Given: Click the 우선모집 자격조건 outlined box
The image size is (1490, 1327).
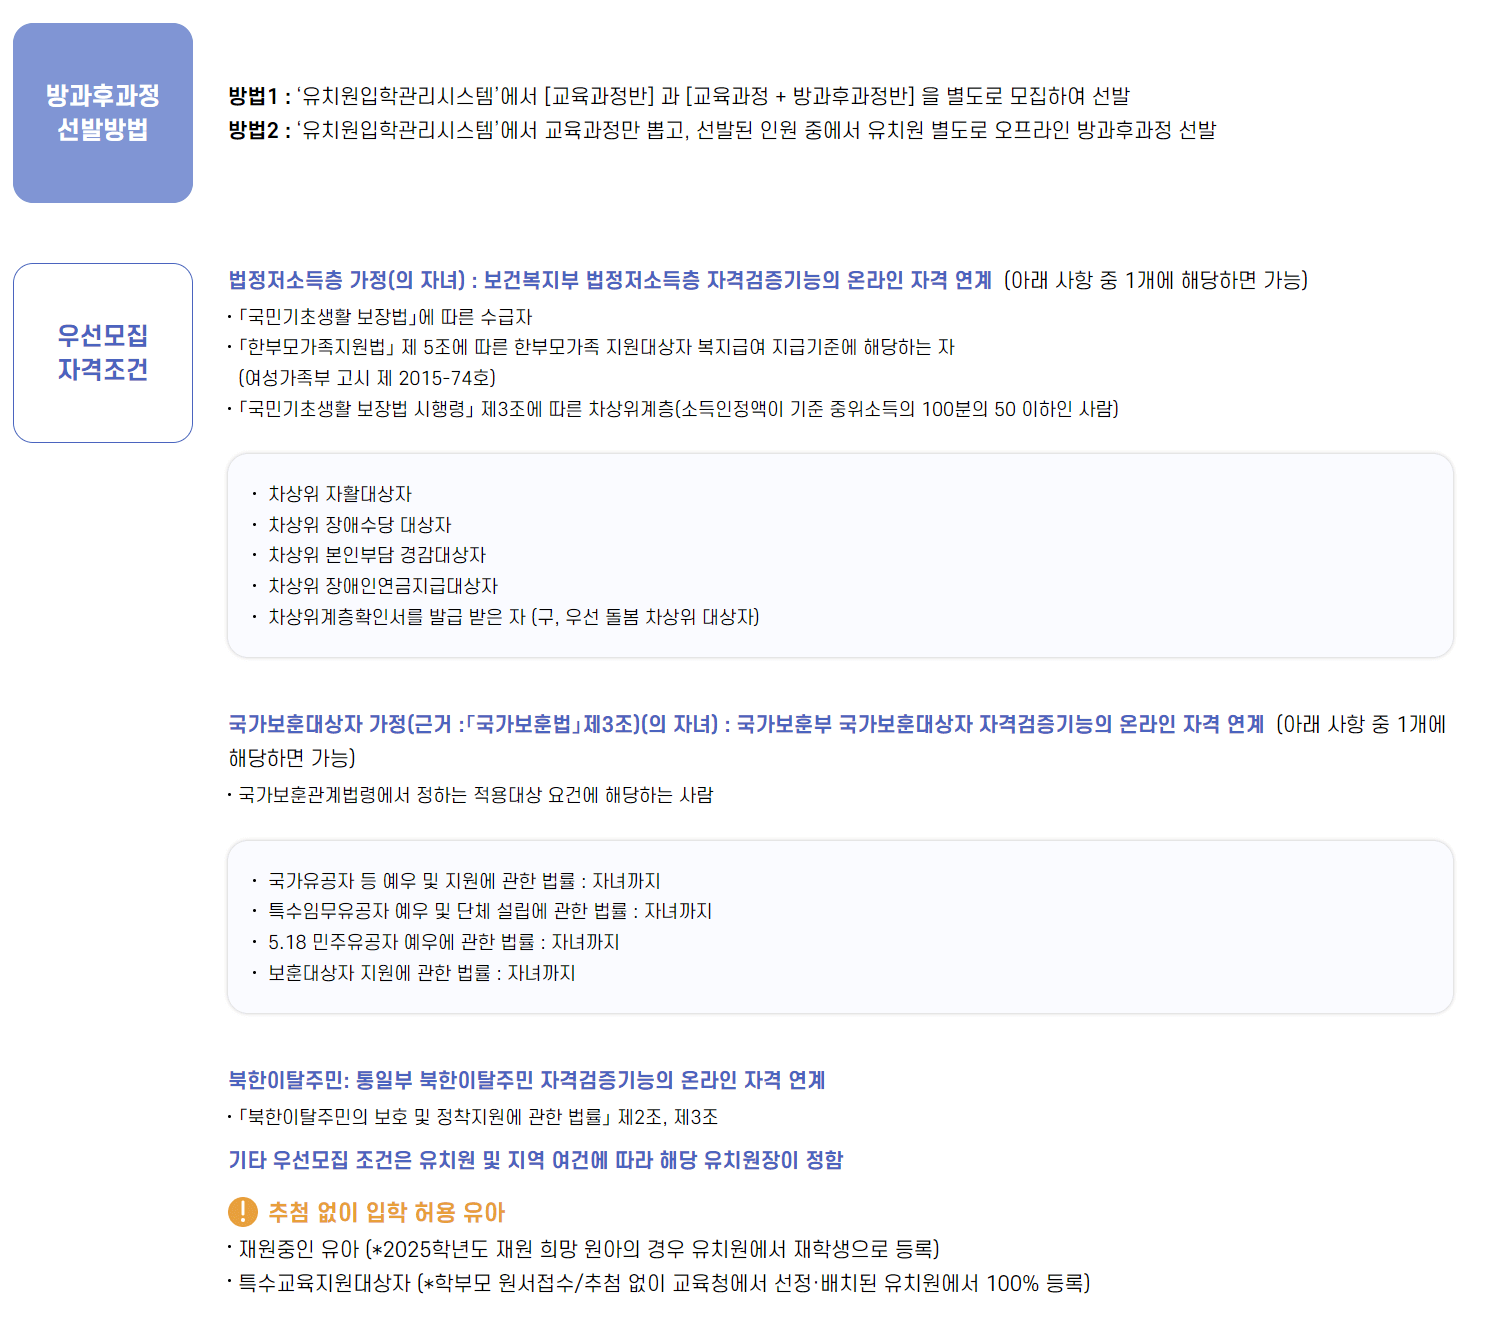Looking at the screenshot, I should pos(103,353).
